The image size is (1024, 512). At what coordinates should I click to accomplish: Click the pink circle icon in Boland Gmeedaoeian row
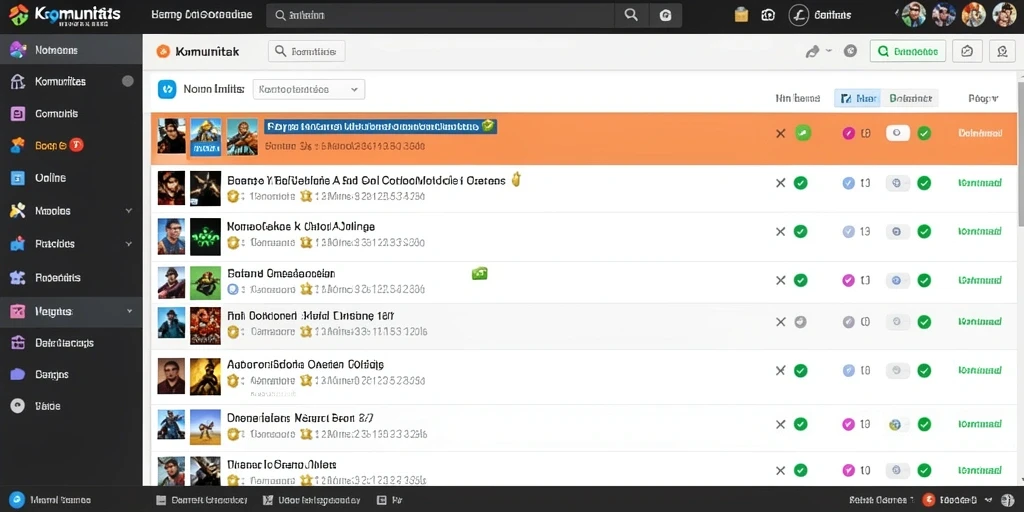pyautogui.click(x=848, y=280)
